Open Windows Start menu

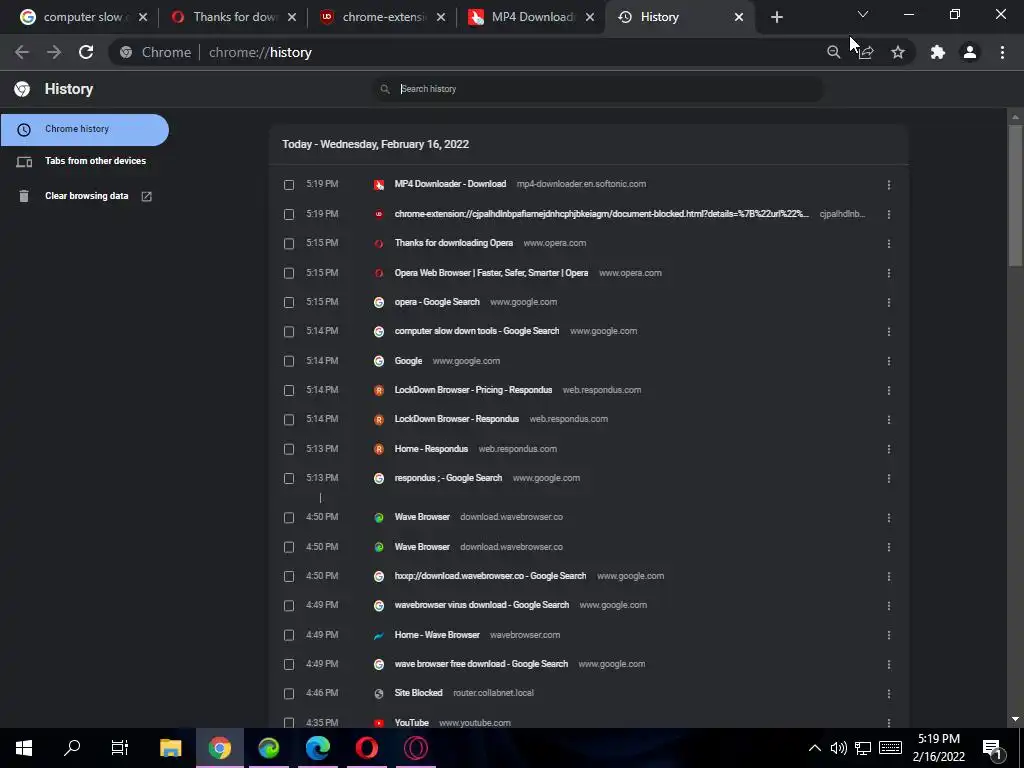coord(24,748)
